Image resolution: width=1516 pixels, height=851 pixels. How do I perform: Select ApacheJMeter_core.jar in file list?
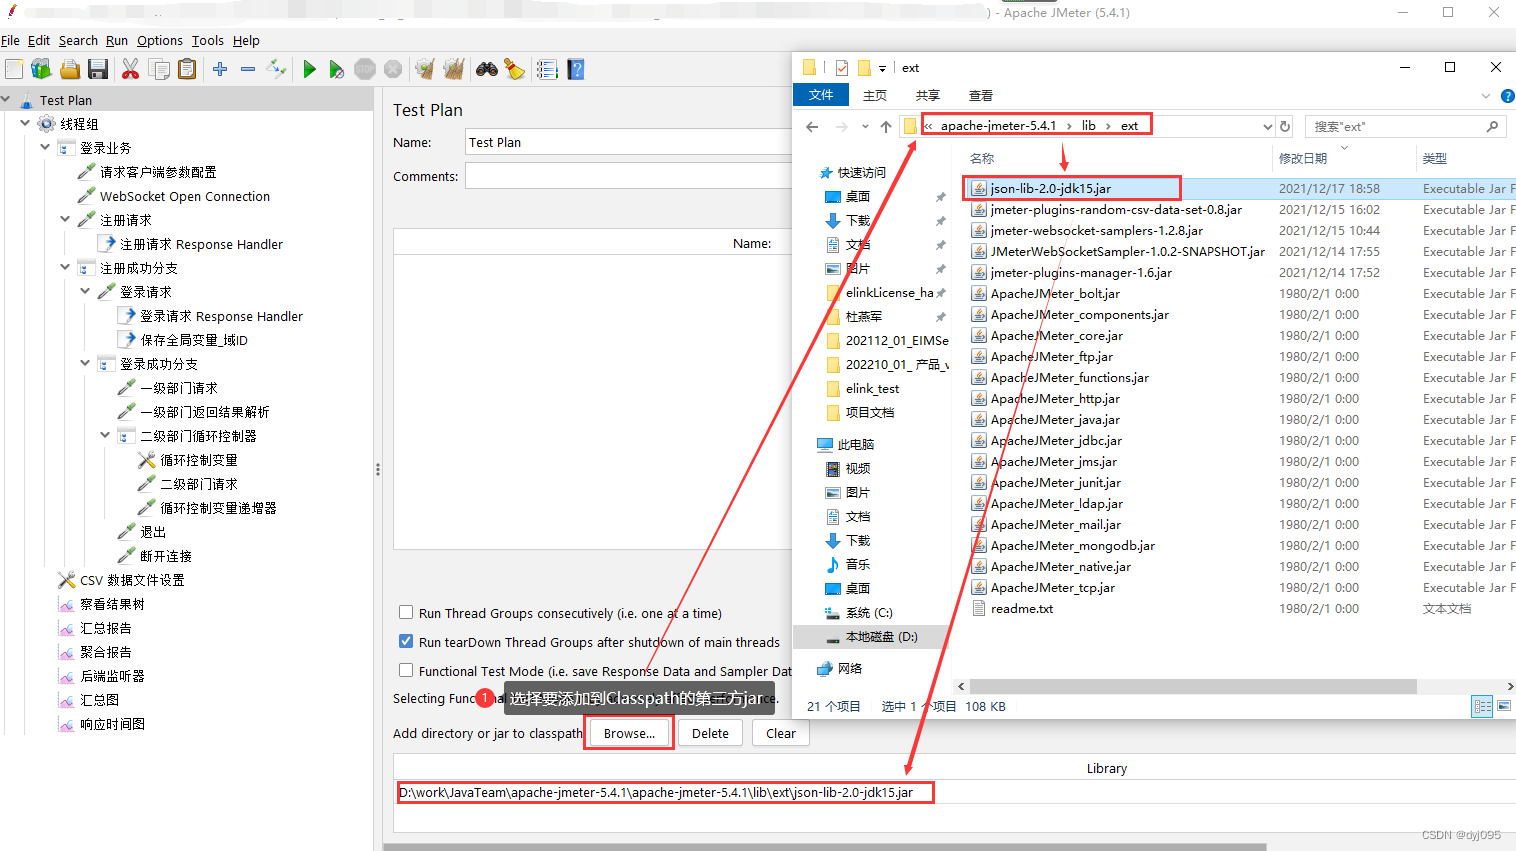coord(1056,335)
